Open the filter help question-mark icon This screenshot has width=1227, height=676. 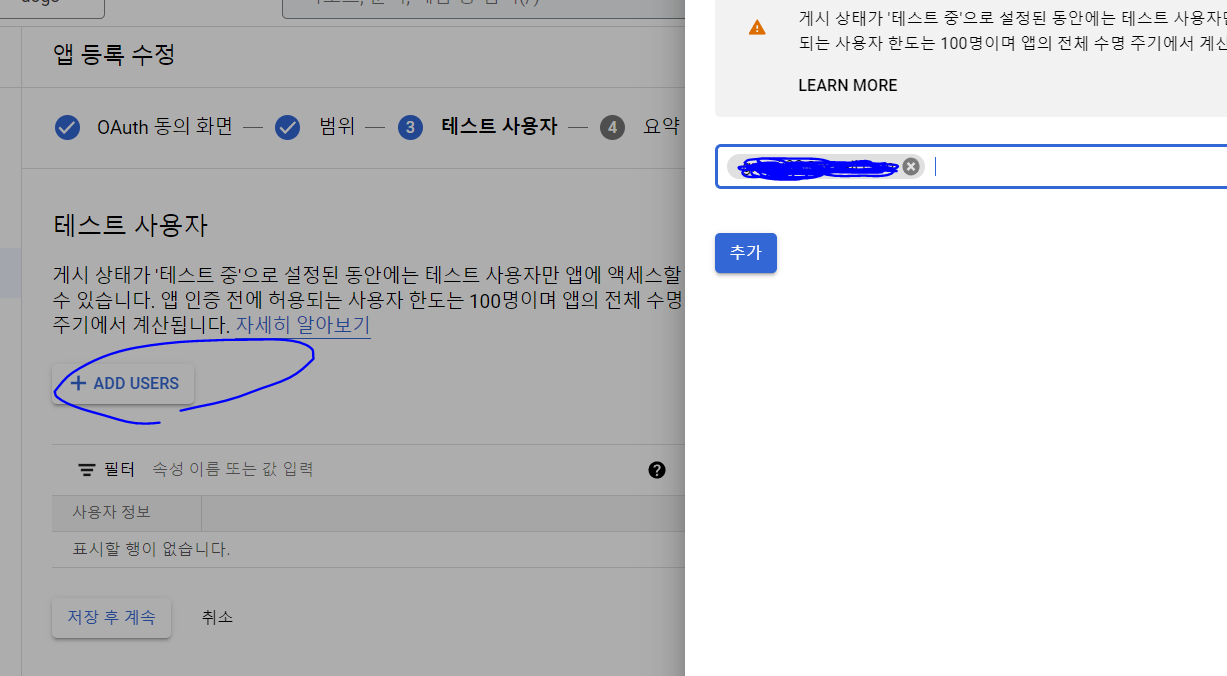click(657, 470)
